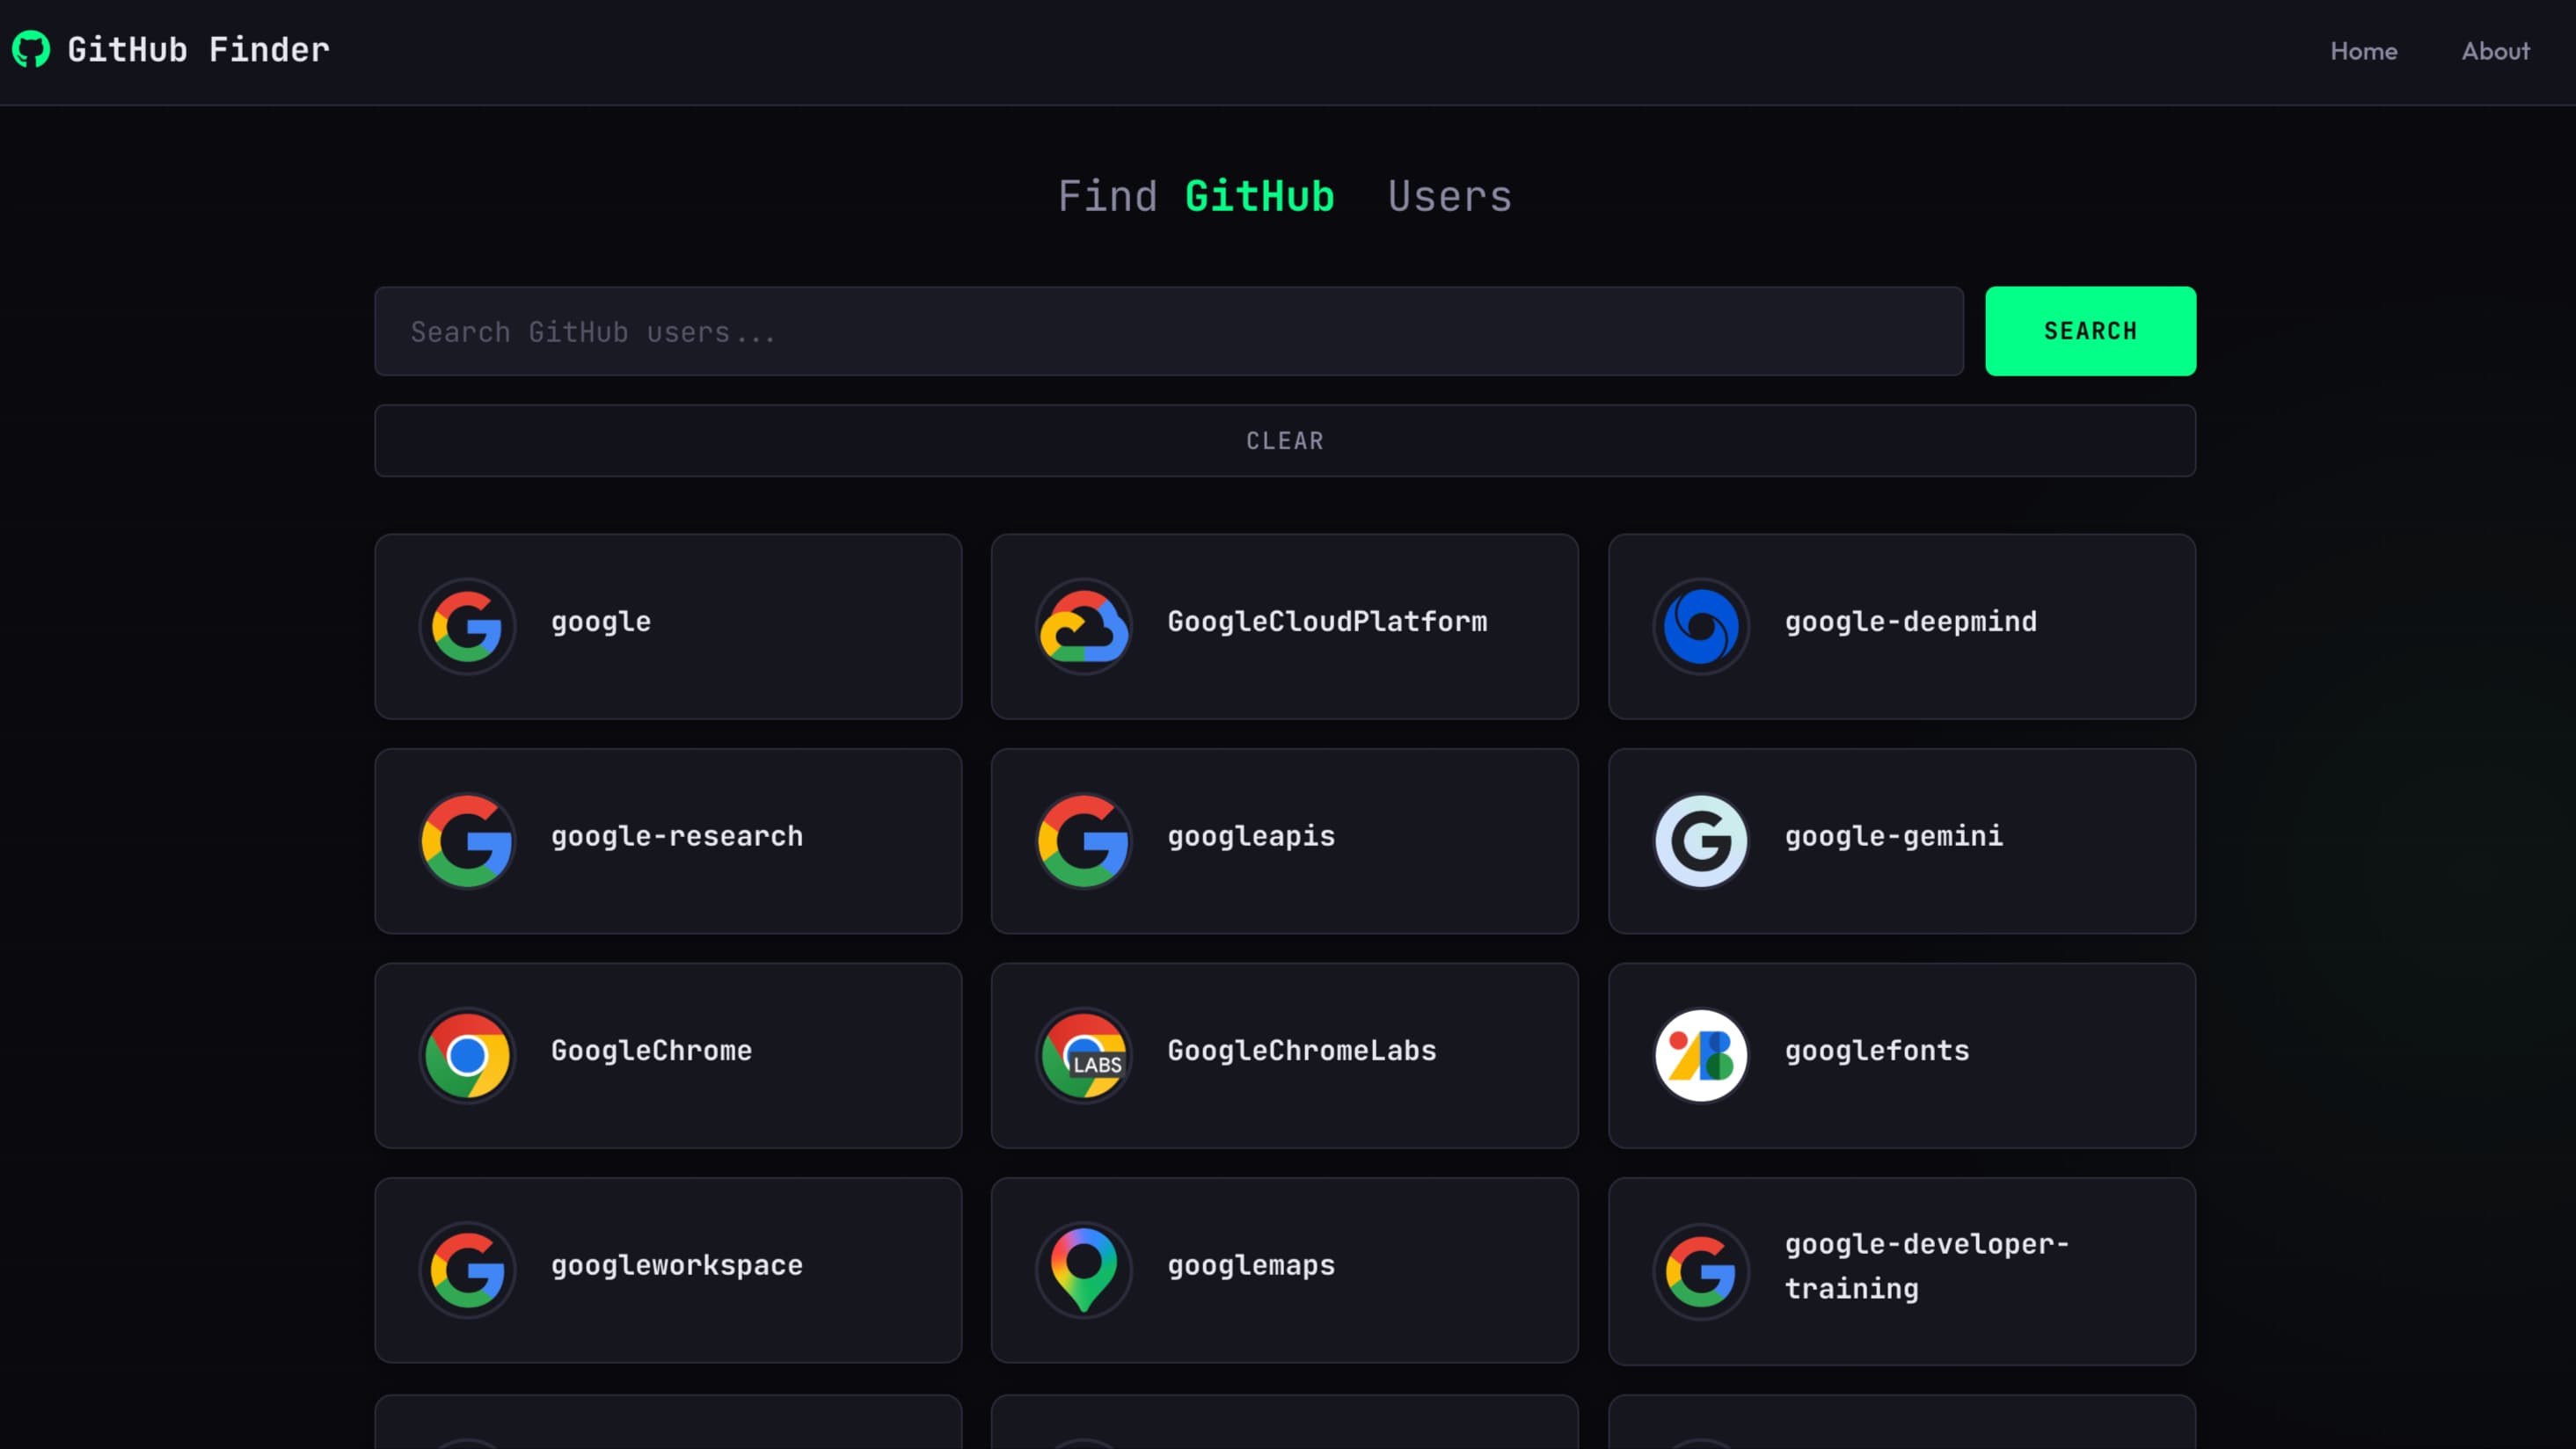
Task: Click the googleapis G avatar
Action: click(1084, 841)
